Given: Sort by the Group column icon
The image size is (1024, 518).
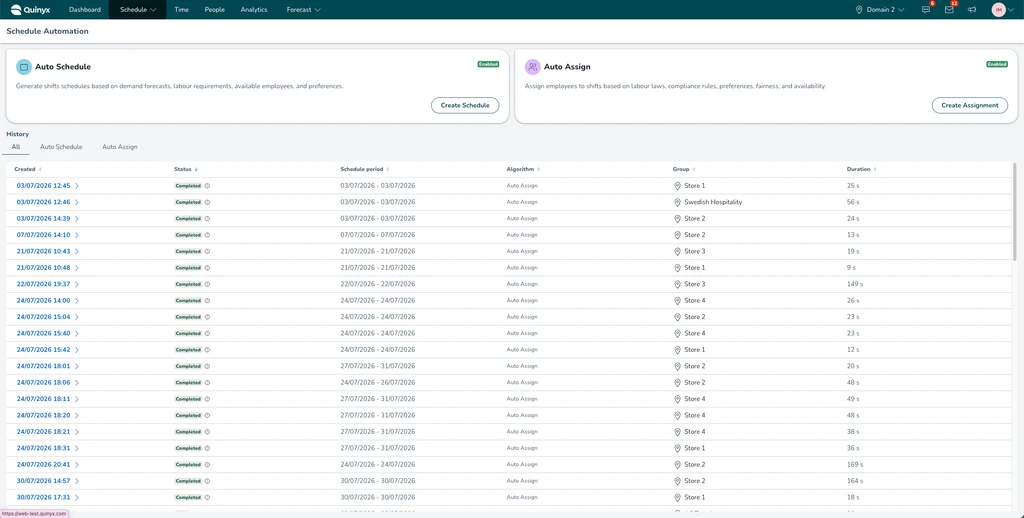Looking at the screenshot, I should (x=694, y=169).
